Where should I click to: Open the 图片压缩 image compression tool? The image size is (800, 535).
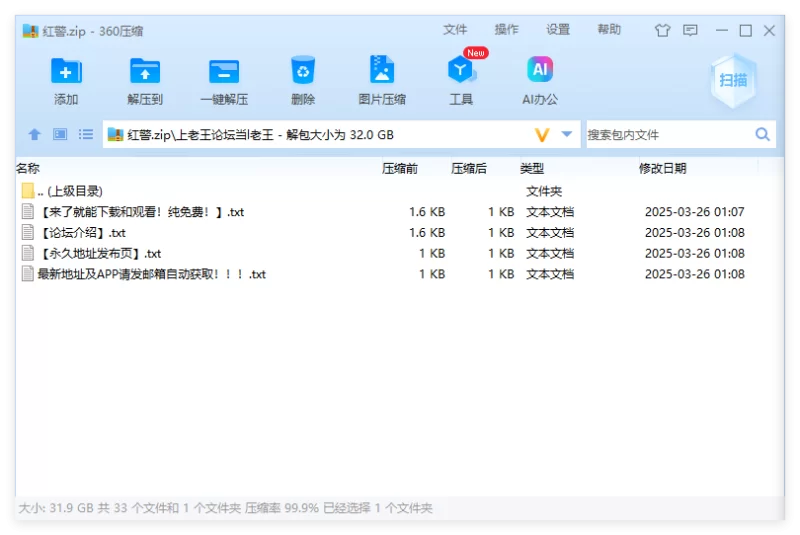pyautogui.click(x=382, y=69)
